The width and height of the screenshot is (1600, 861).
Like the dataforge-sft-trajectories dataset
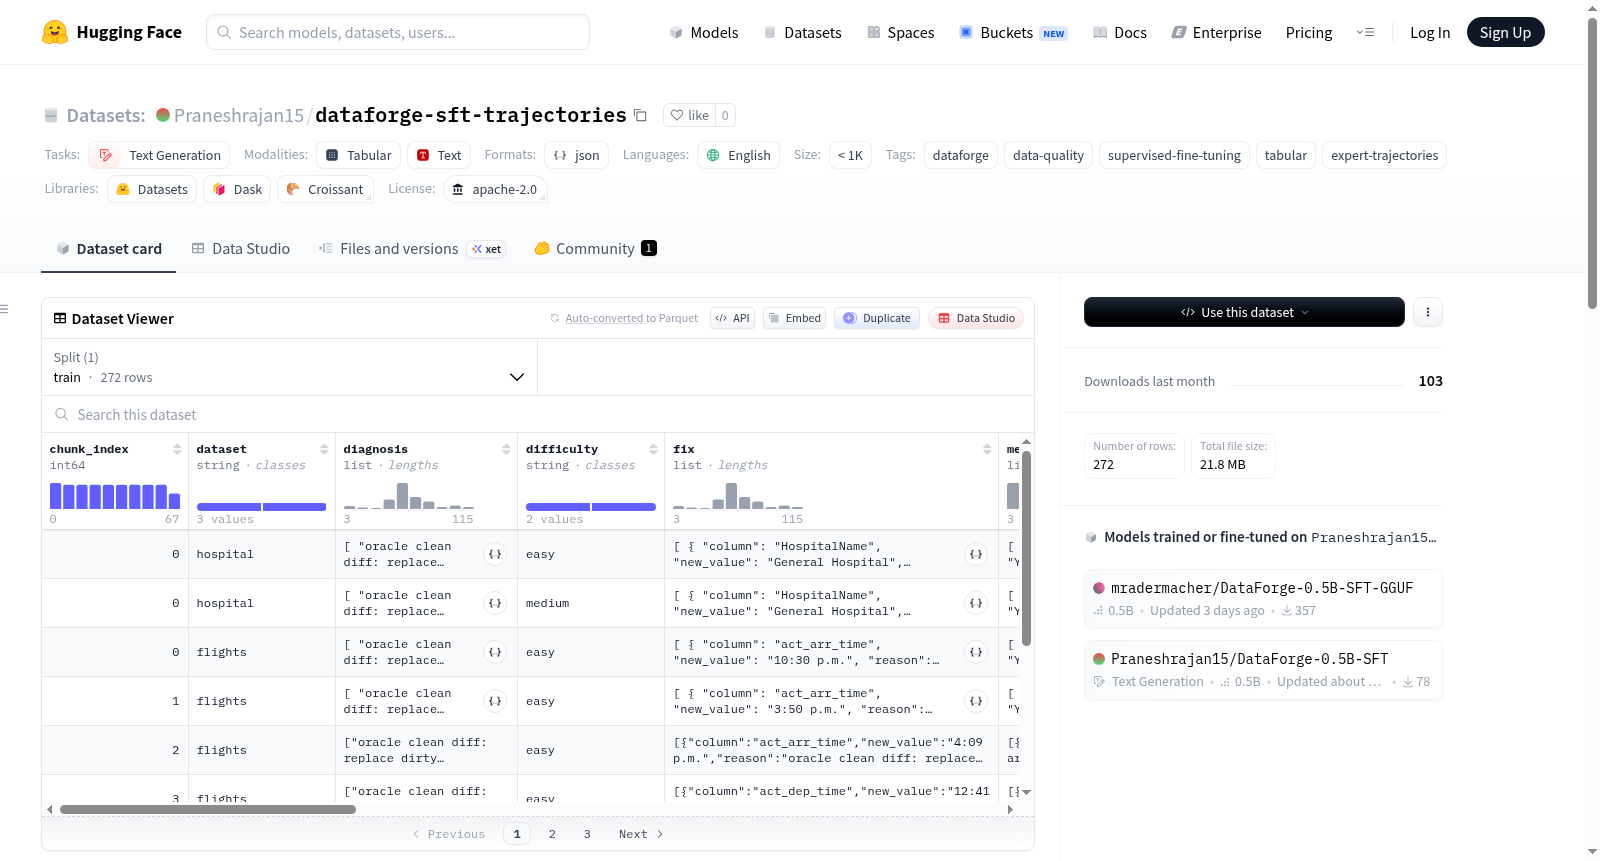tap(689, 115)
